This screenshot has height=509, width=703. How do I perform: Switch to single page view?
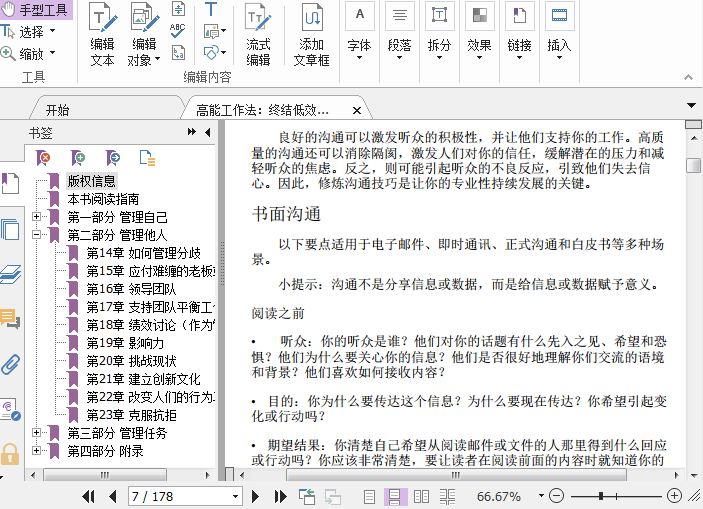(x=369, y=497)
